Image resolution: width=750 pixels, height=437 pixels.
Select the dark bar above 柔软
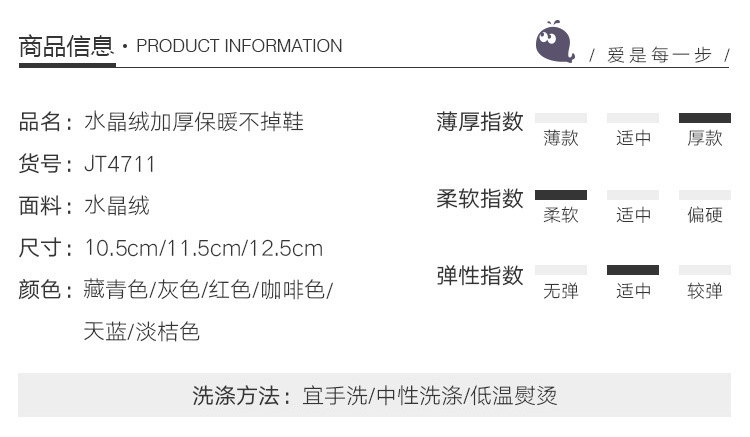point(561,194)
